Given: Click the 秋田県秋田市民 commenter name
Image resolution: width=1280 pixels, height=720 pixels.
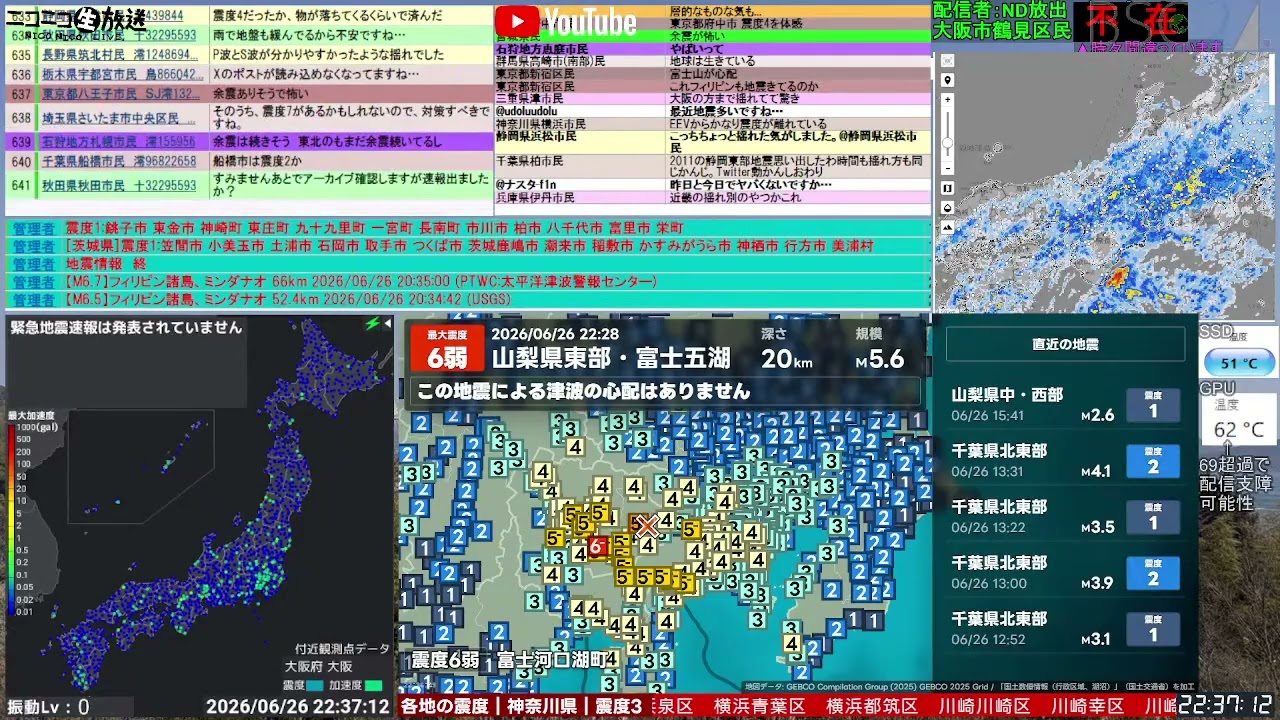Looking at the screenshot, I should click(x=118, y=185).
